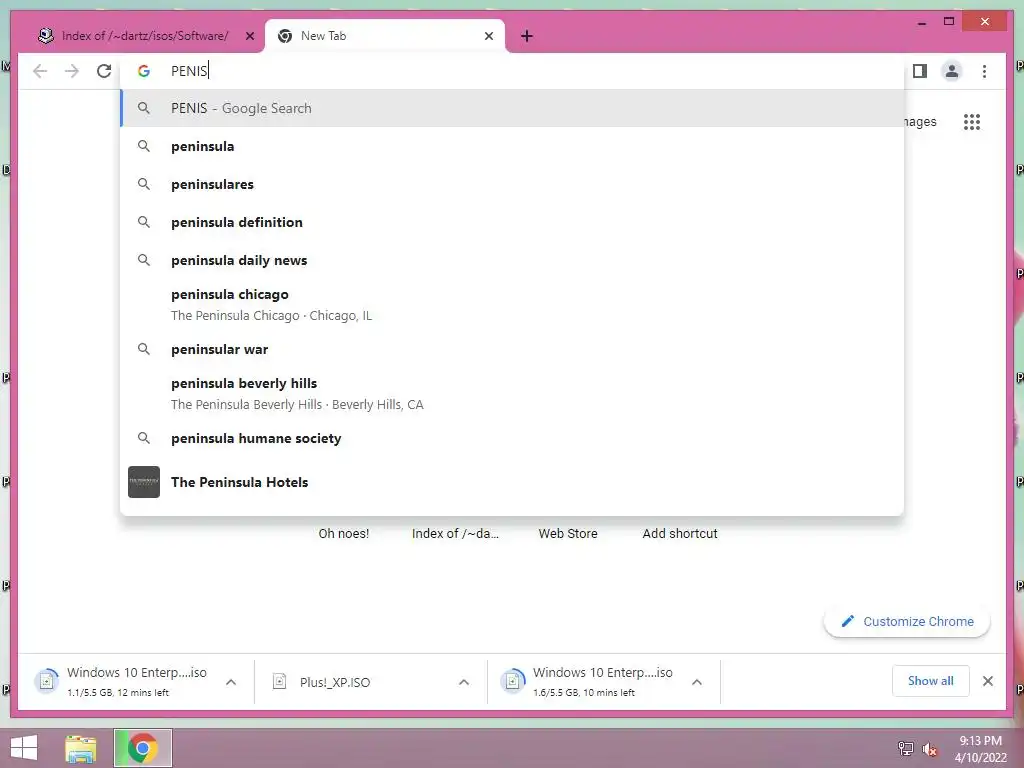Go forward using the forward arrow
The width and height of the screenshot is (1024, 768).
tap(72, 71)
